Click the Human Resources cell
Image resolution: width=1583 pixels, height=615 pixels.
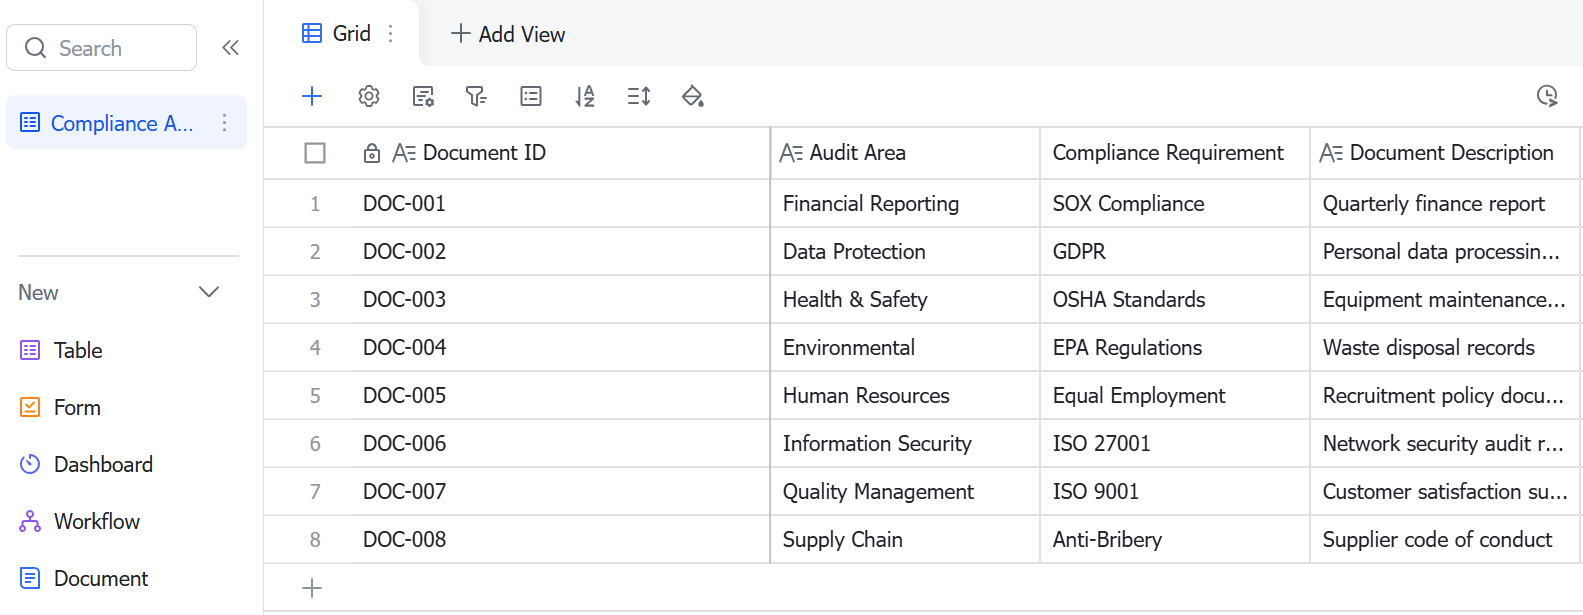point(905,396)
